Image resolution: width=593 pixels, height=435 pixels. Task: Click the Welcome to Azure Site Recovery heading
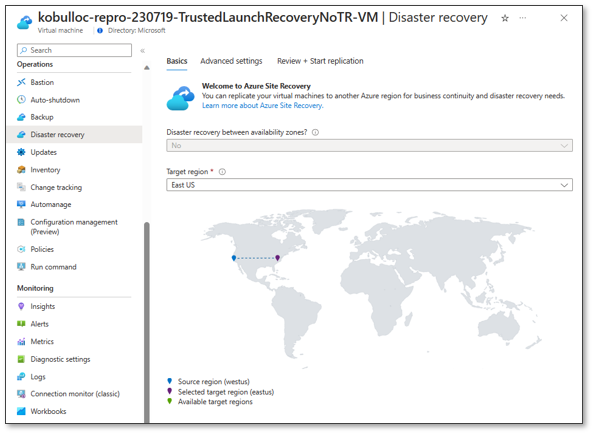(256, 86)
